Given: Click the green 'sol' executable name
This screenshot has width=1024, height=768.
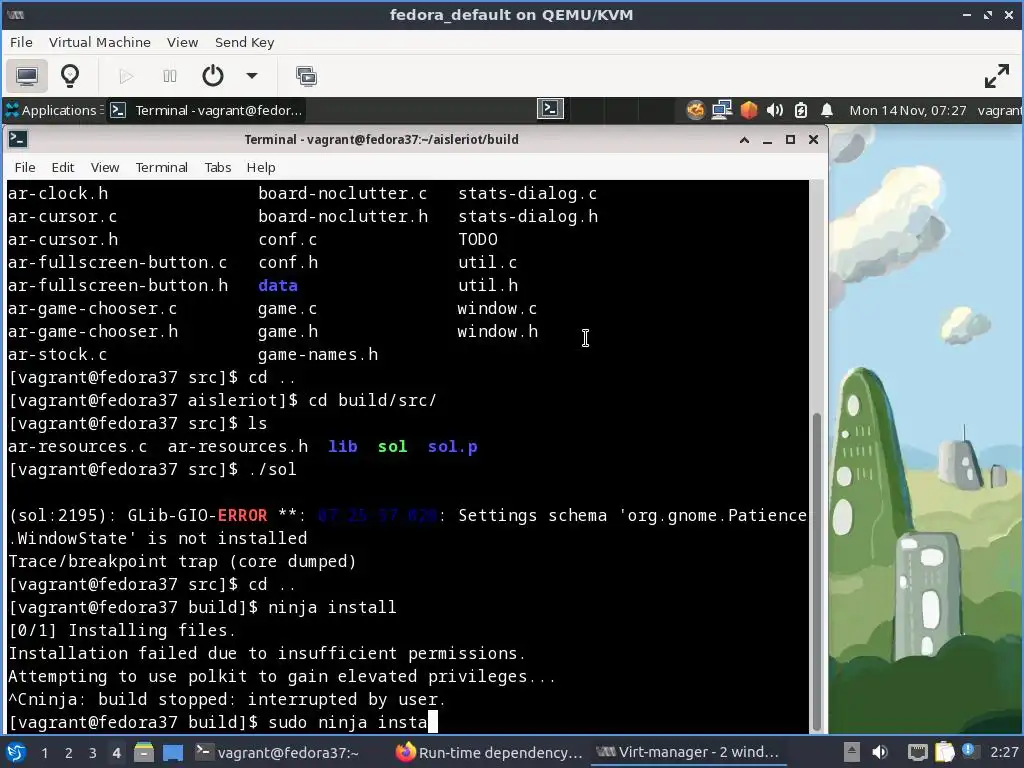Looking at the screenshot, I should [x=392, y=447].
